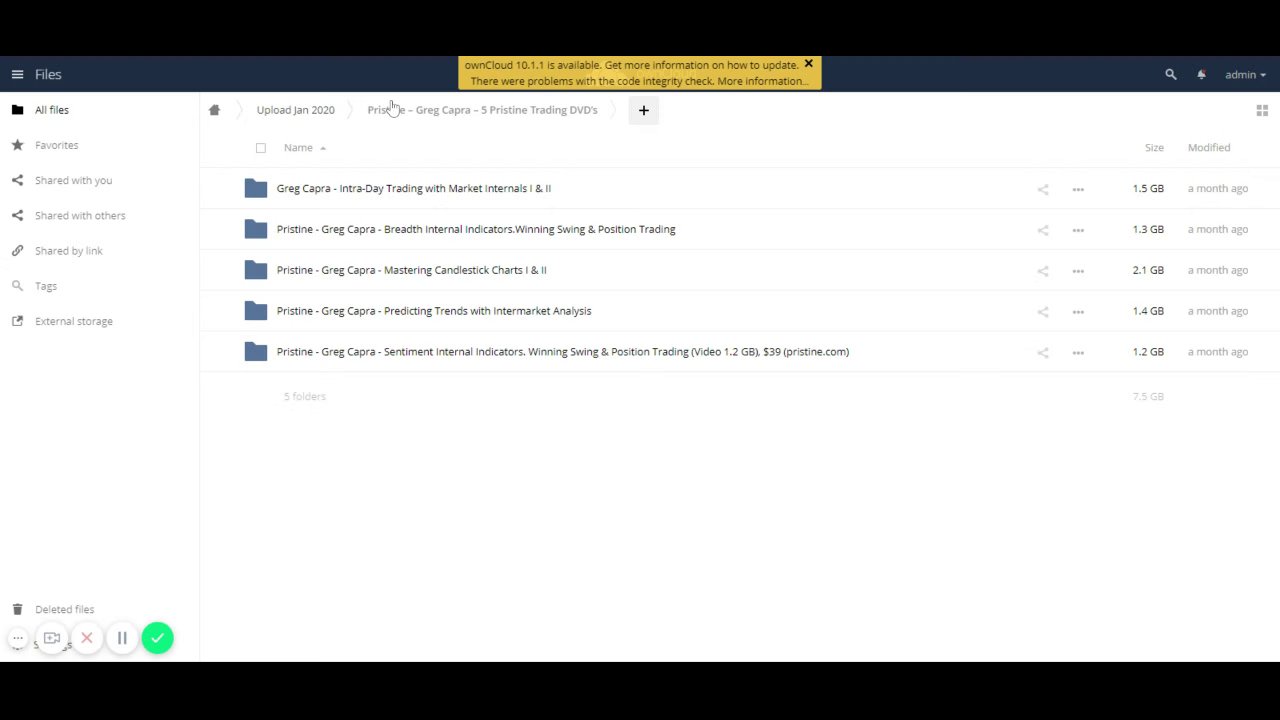Finish recording with green checkmark
Screen dimensions: 1280x720
click(157, 638)
